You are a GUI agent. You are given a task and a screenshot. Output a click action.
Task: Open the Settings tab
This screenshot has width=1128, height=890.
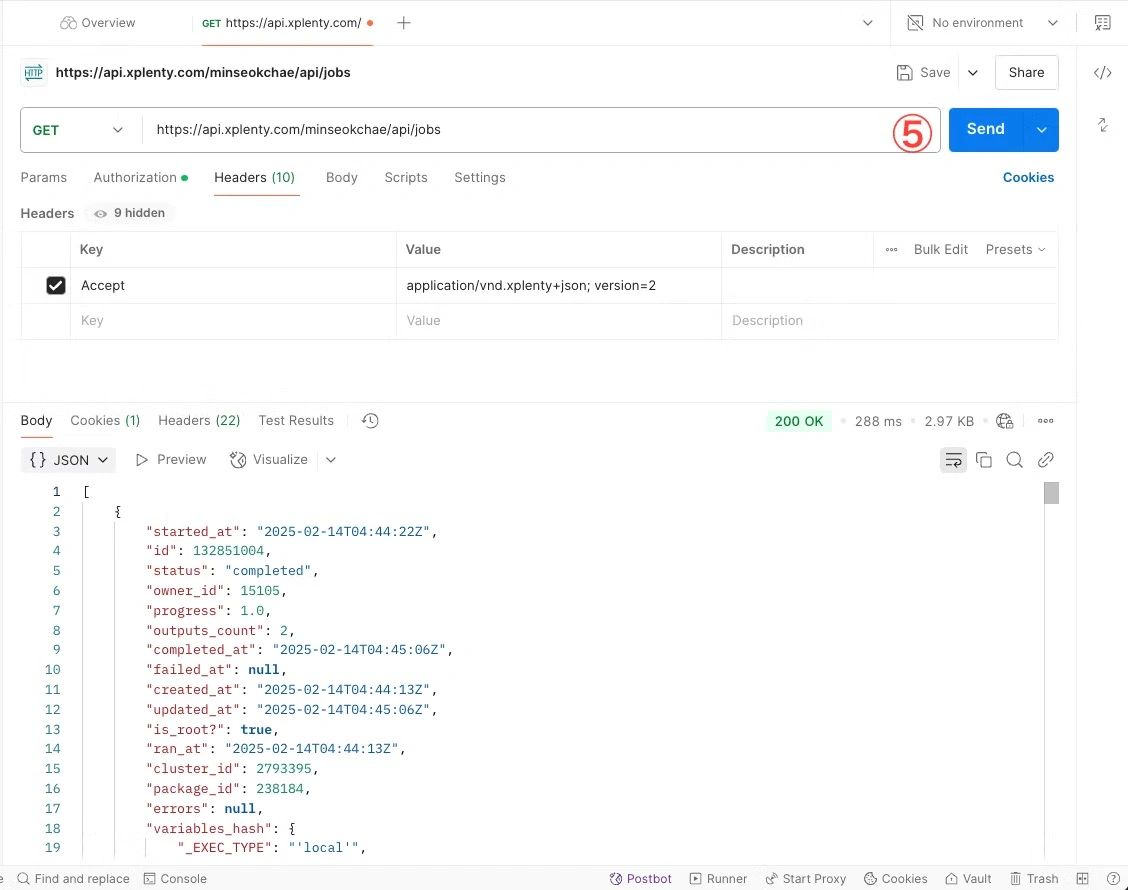tap(480, 178)
